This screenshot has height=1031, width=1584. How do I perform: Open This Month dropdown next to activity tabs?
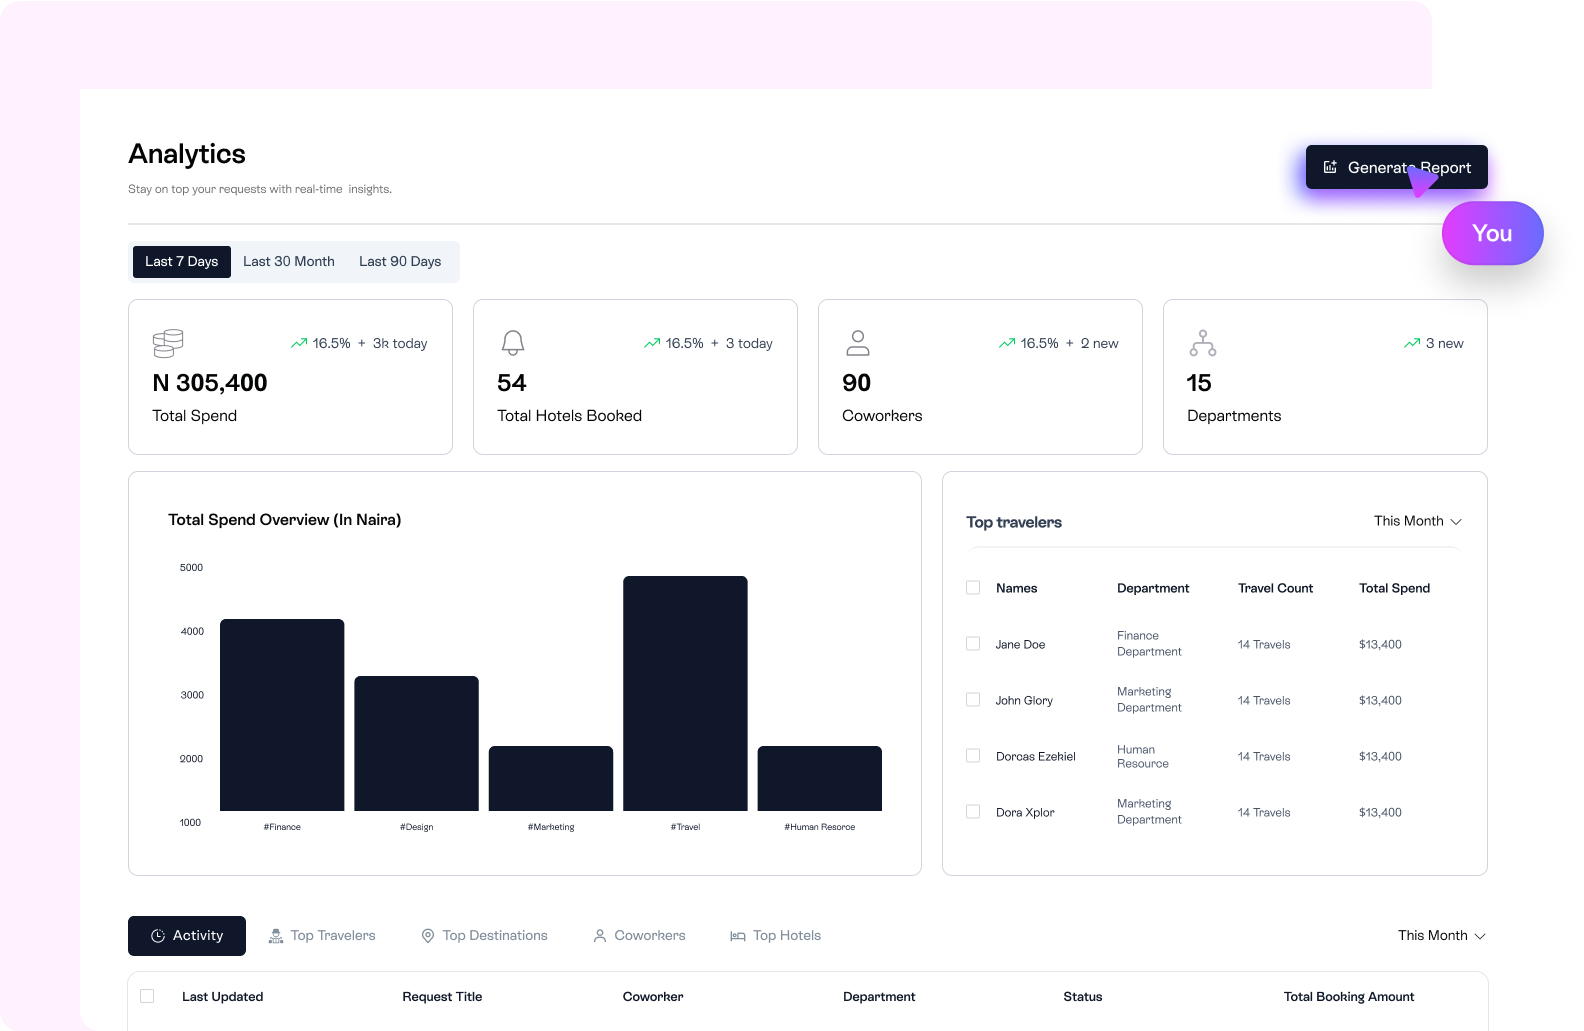point(1441,936)
